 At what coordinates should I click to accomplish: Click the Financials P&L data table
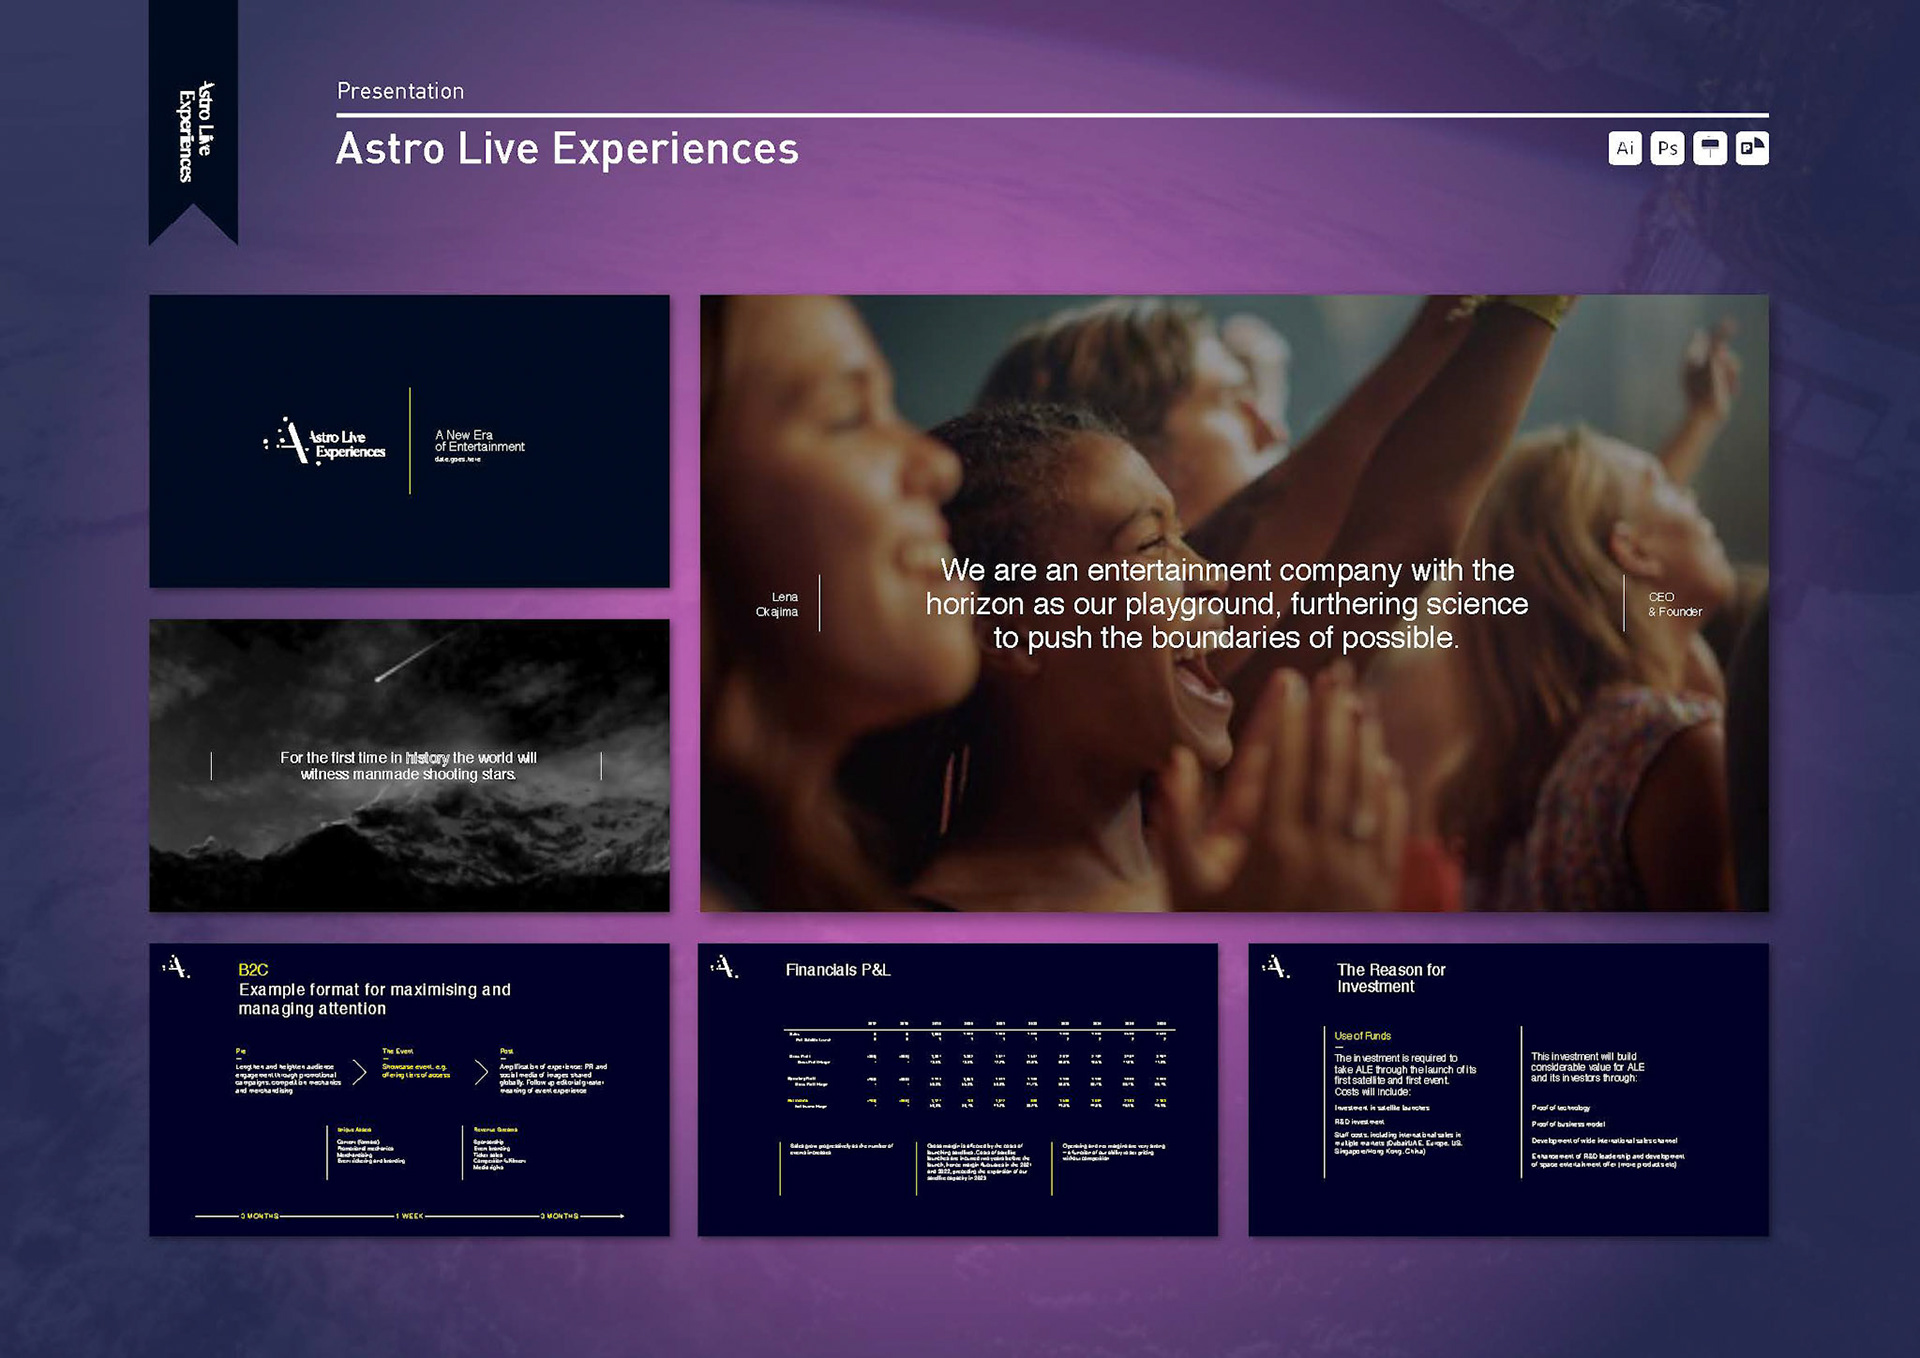click(x=978, y=1065)
